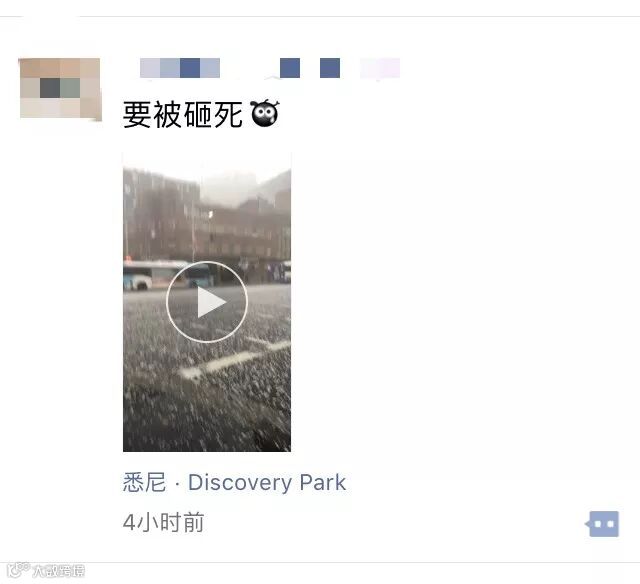This screenshot has width=640, height=584.
Task: Click the words Discovery Park
Action: click(267, 482)
